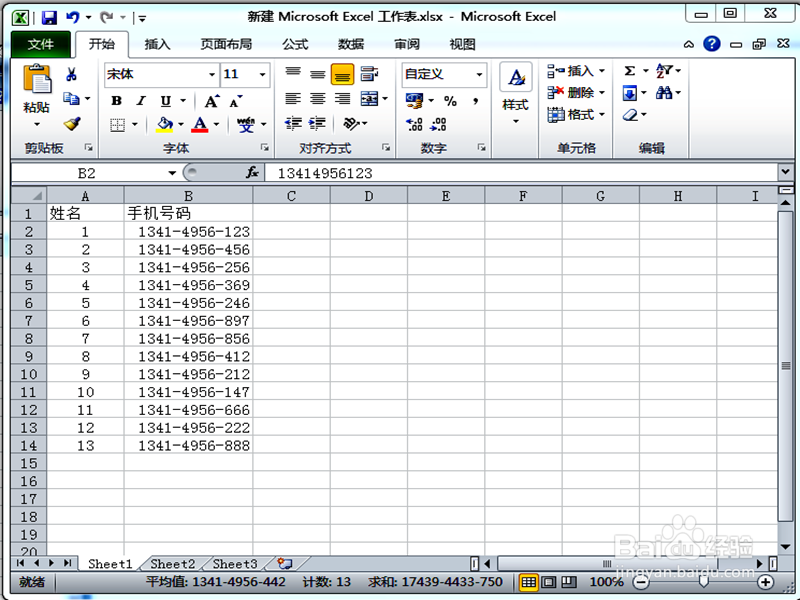
Task: Click the Insert Function fx icon
Action: [x=252, y=172]
